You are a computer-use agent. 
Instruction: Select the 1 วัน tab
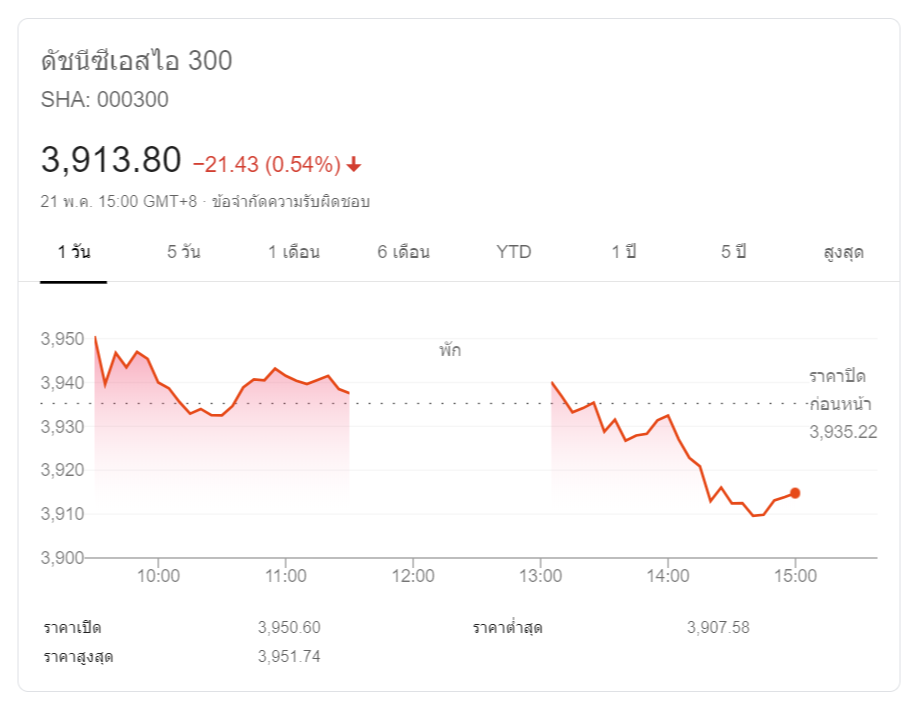pyautogui.click(x=74, y=252)
